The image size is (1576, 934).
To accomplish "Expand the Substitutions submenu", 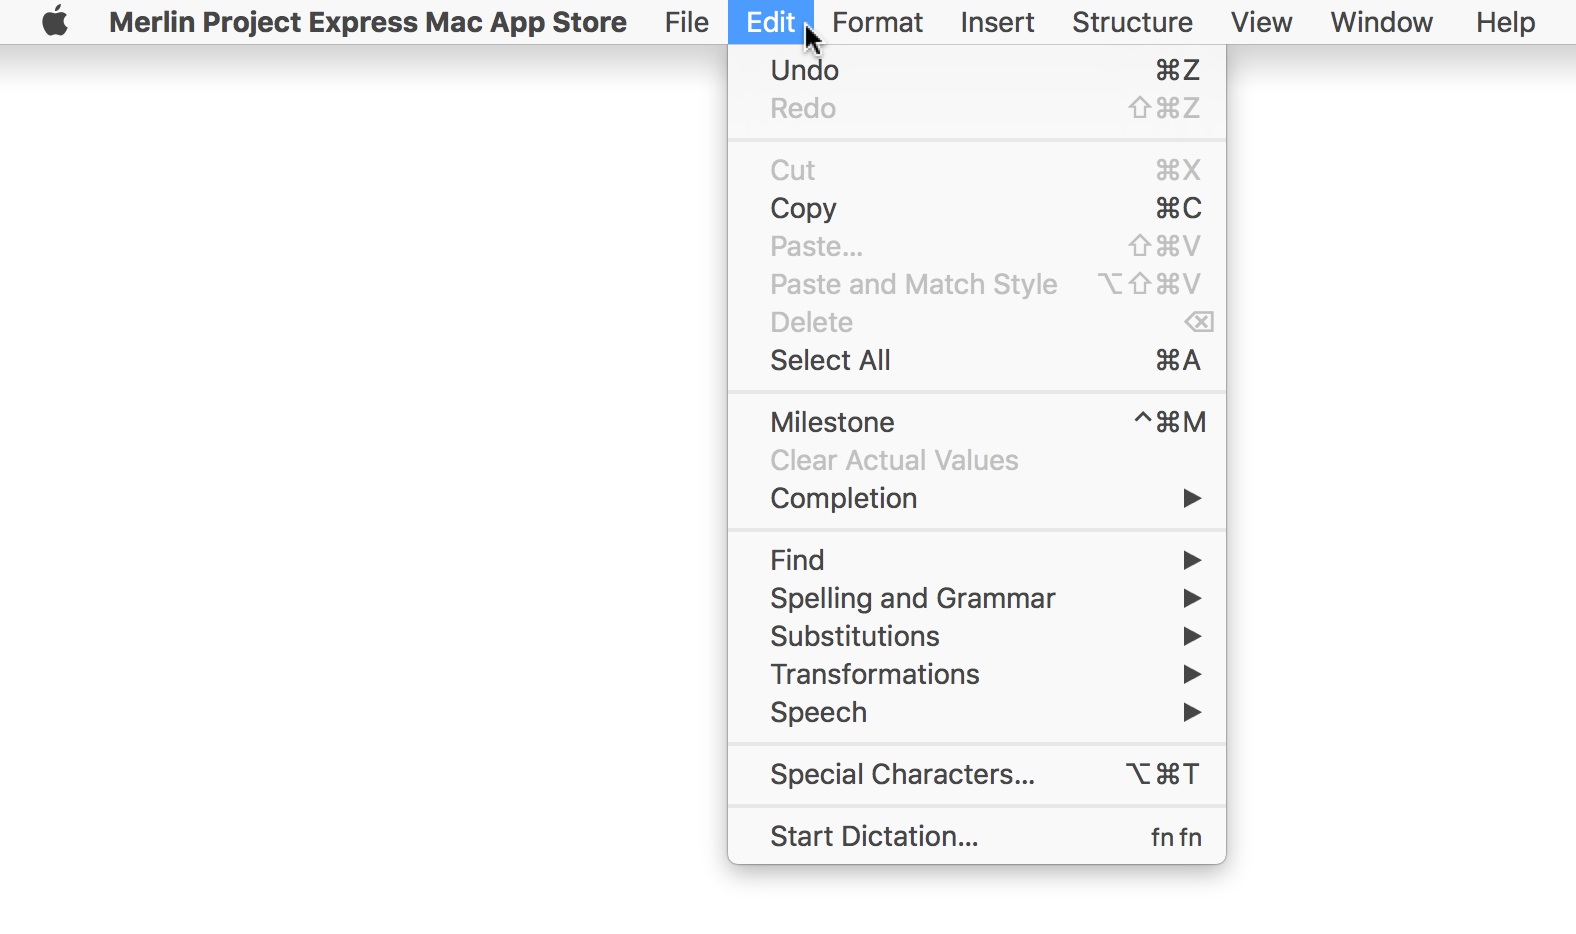I will tap(977, 636).
